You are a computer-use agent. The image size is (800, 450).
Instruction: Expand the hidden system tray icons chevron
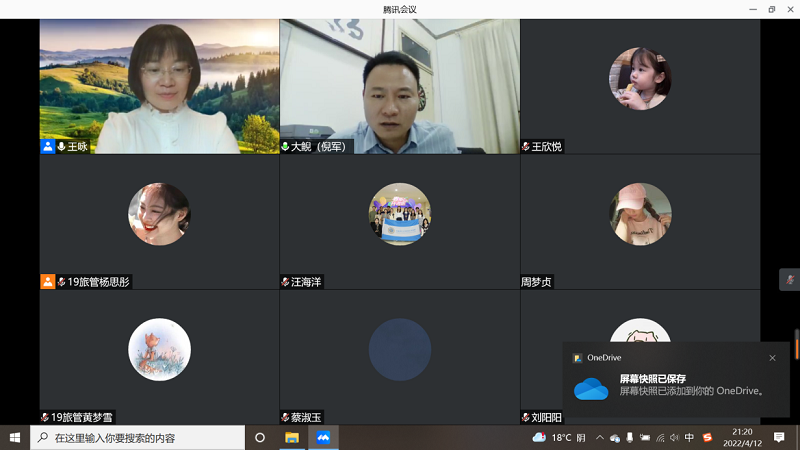tap(600, 437)
